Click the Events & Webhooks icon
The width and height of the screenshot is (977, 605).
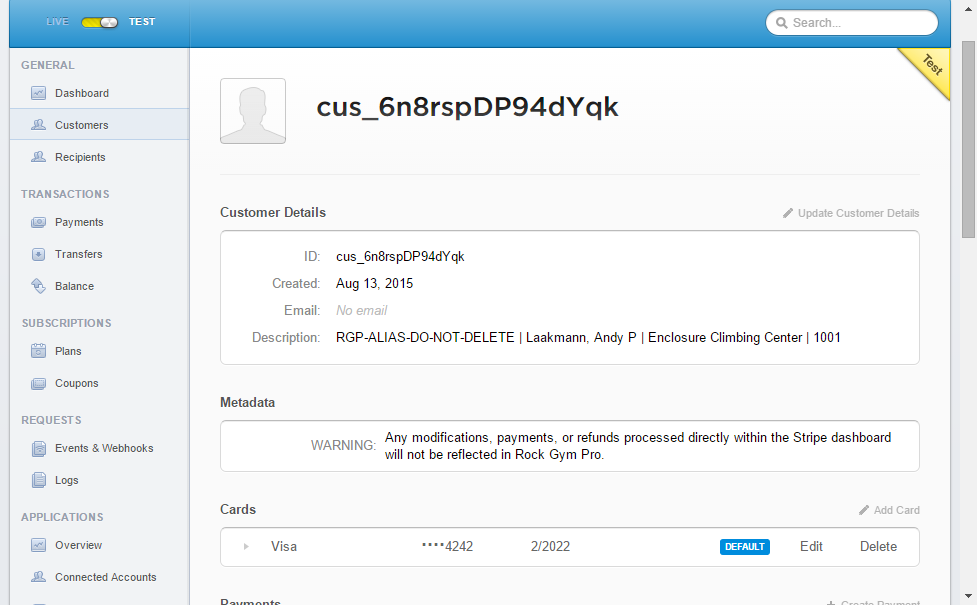click(x=38, y=448)
